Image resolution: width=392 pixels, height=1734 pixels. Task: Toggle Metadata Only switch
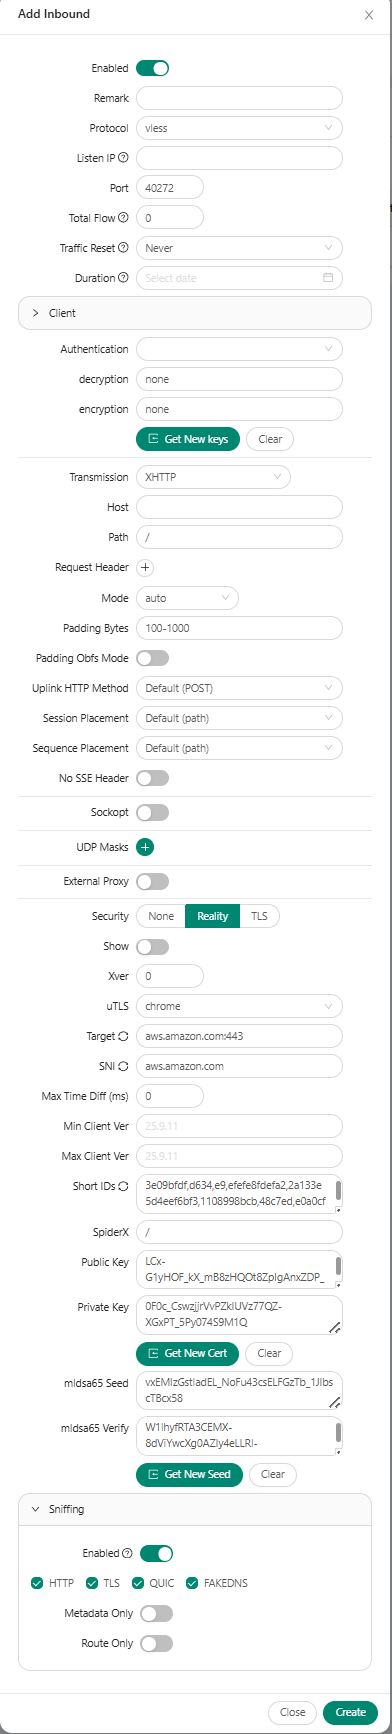(157, 1613)
